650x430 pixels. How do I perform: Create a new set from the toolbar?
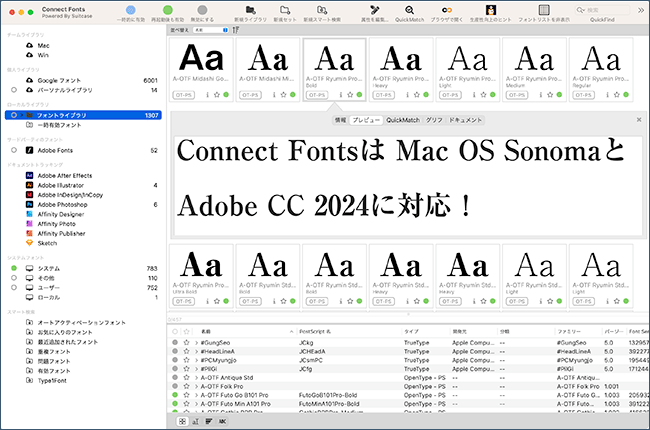point(285,10)
